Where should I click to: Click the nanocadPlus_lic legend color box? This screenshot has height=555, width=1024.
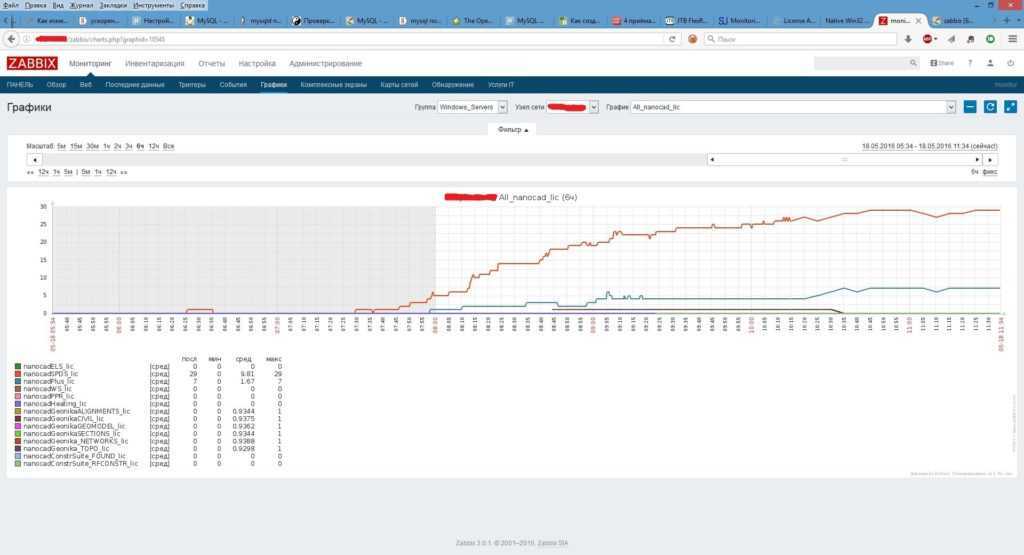[x=18, y=381]
